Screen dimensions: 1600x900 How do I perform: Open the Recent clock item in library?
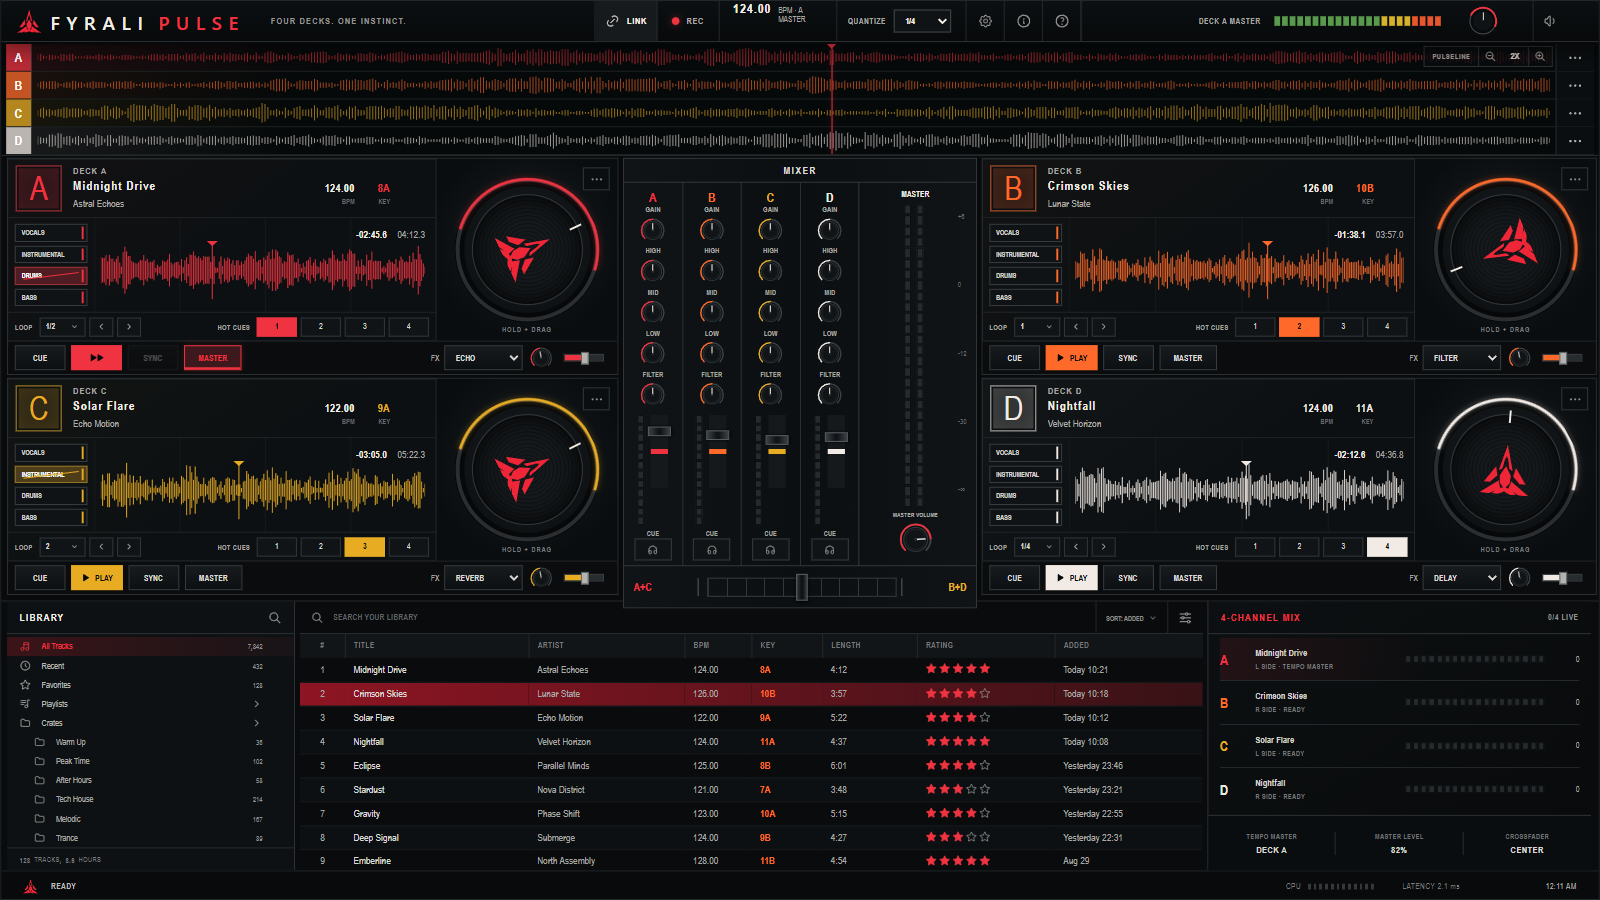[26, 666]
